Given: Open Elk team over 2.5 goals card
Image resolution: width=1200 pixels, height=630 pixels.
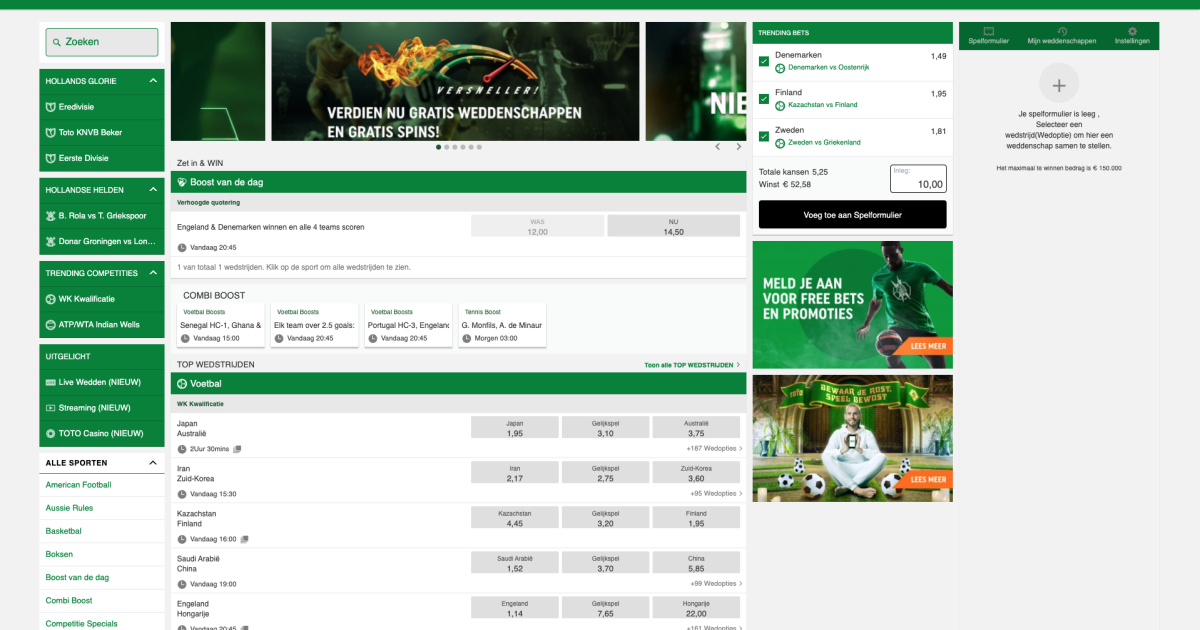Looking at the screenshot, I should (314, 325).
